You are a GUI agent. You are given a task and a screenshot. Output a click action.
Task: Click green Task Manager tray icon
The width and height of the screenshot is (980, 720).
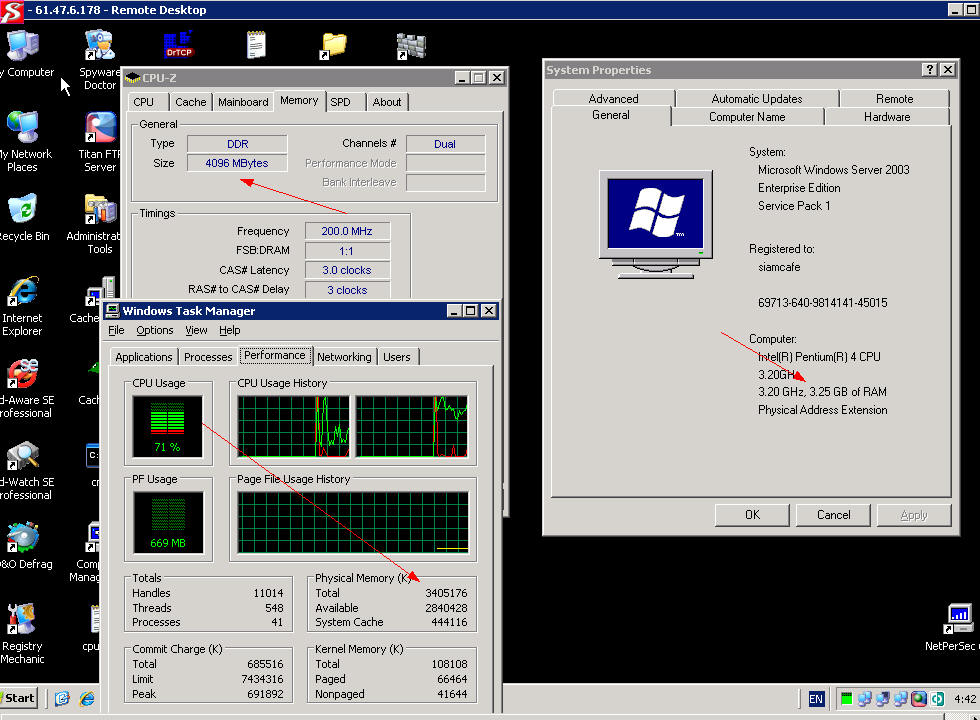pos(846,699)
